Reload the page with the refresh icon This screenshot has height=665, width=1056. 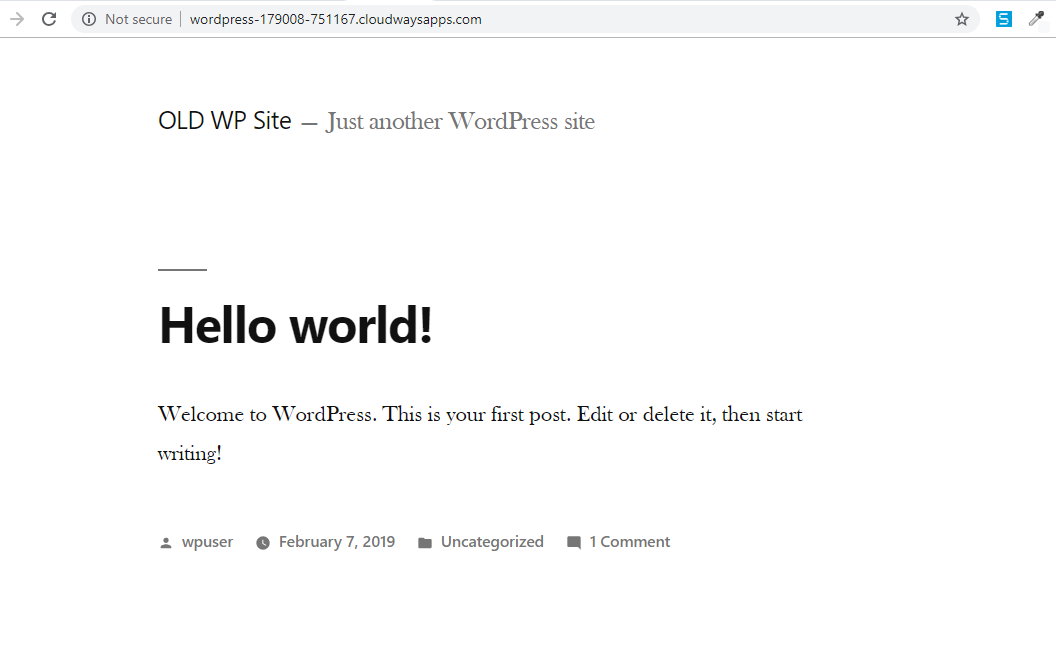[x=49, y=19]
